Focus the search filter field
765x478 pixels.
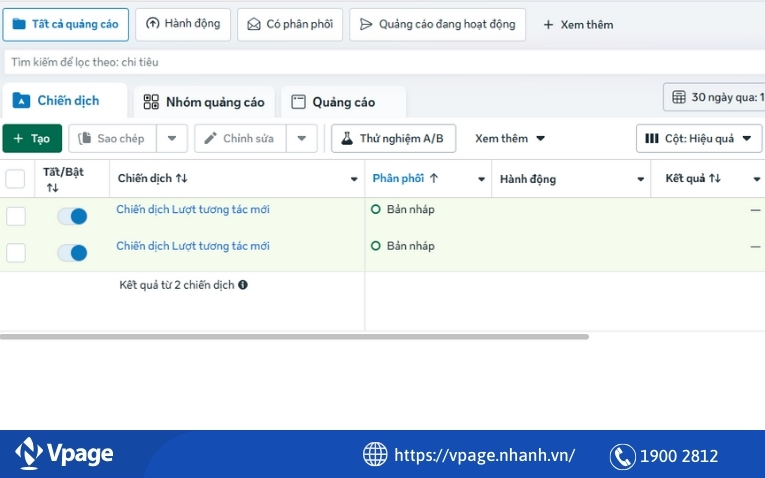(x=384, y=62)
